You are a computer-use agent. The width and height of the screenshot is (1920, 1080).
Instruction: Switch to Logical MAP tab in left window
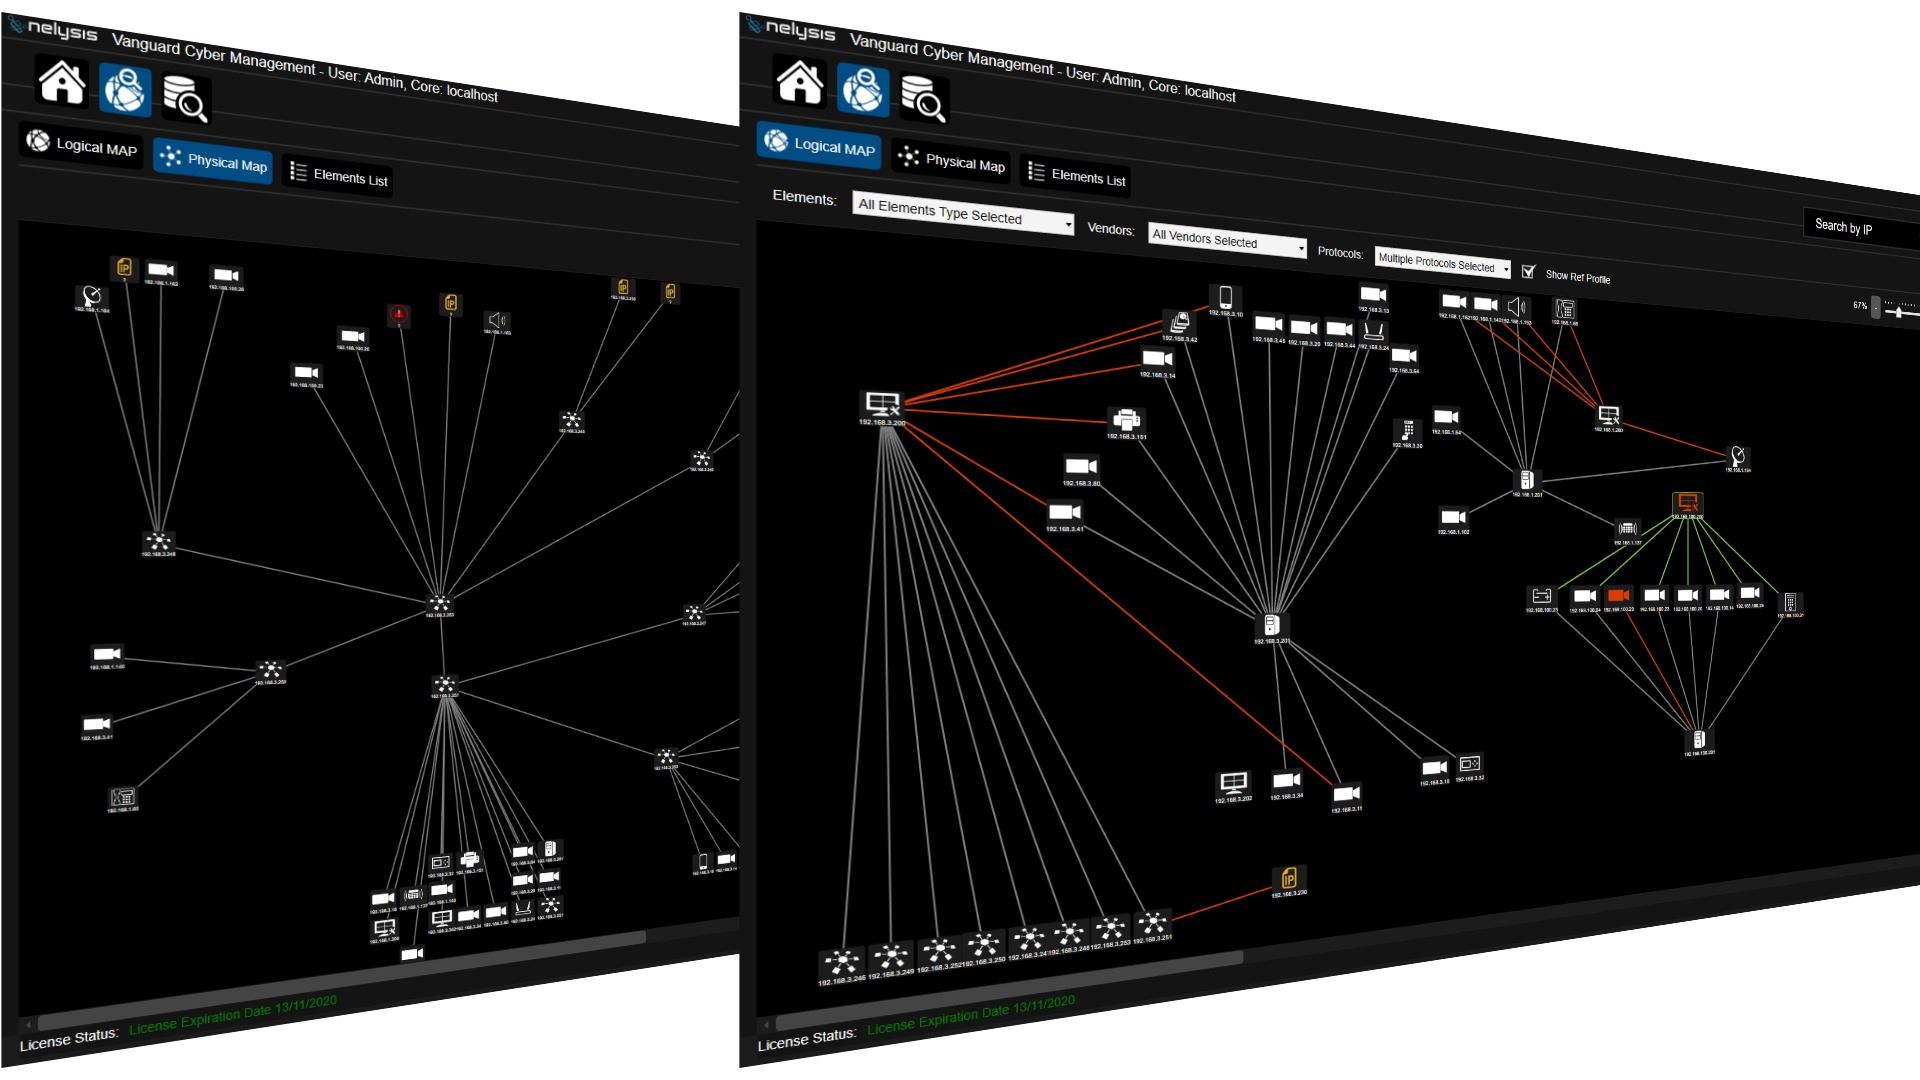pyautogui.click(x=82, y=146)
